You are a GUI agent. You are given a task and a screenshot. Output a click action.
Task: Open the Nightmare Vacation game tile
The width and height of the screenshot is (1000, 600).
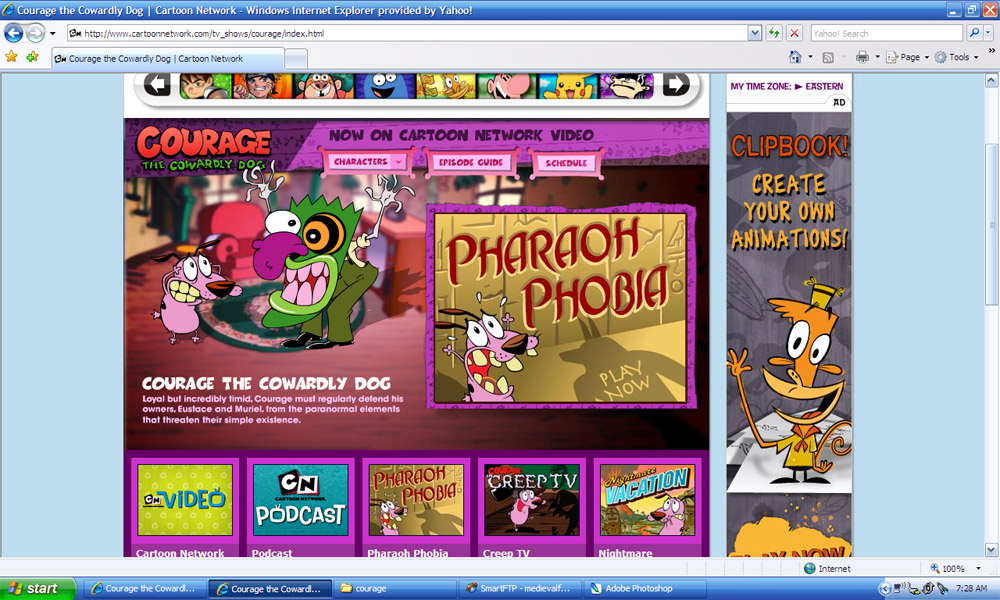647,499
